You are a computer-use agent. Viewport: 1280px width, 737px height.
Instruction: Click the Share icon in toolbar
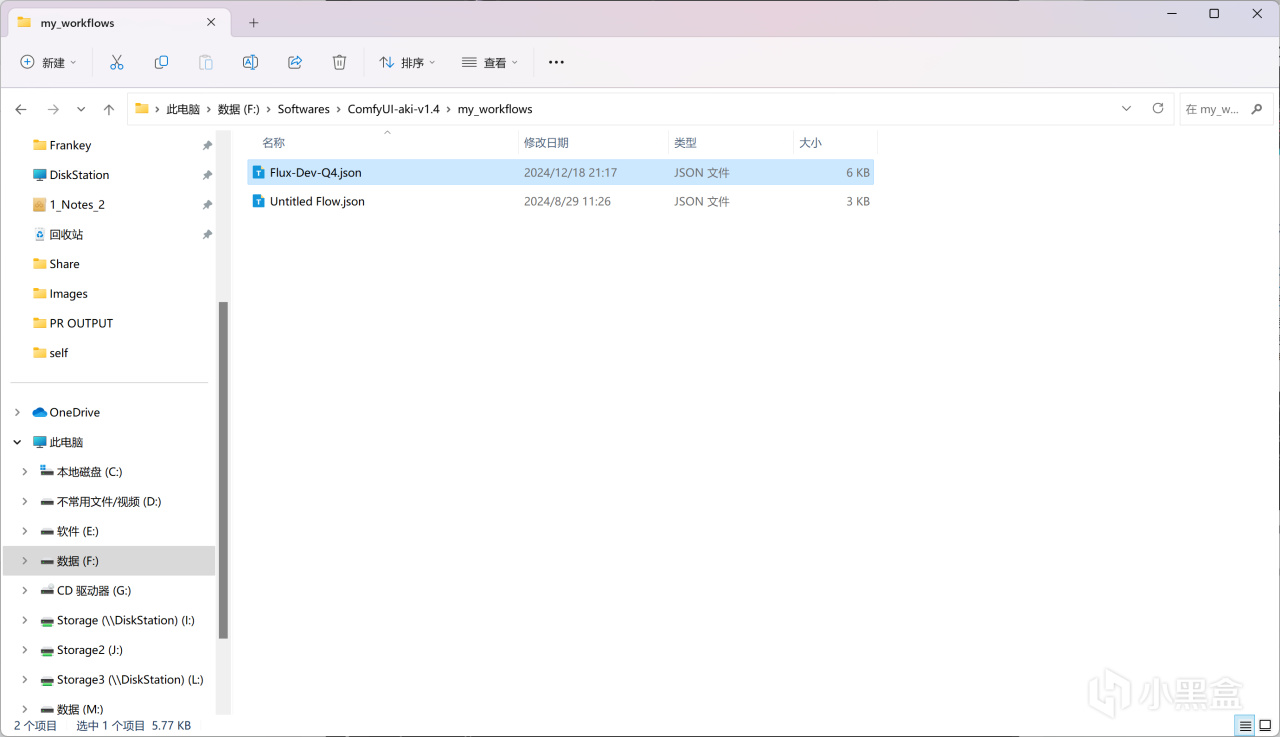295,62
